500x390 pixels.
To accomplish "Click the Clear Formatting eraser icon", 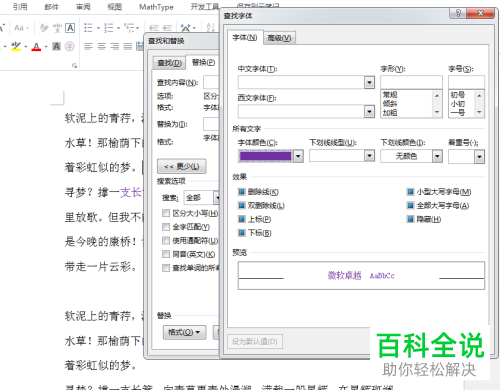I will (x=44, y=28).
